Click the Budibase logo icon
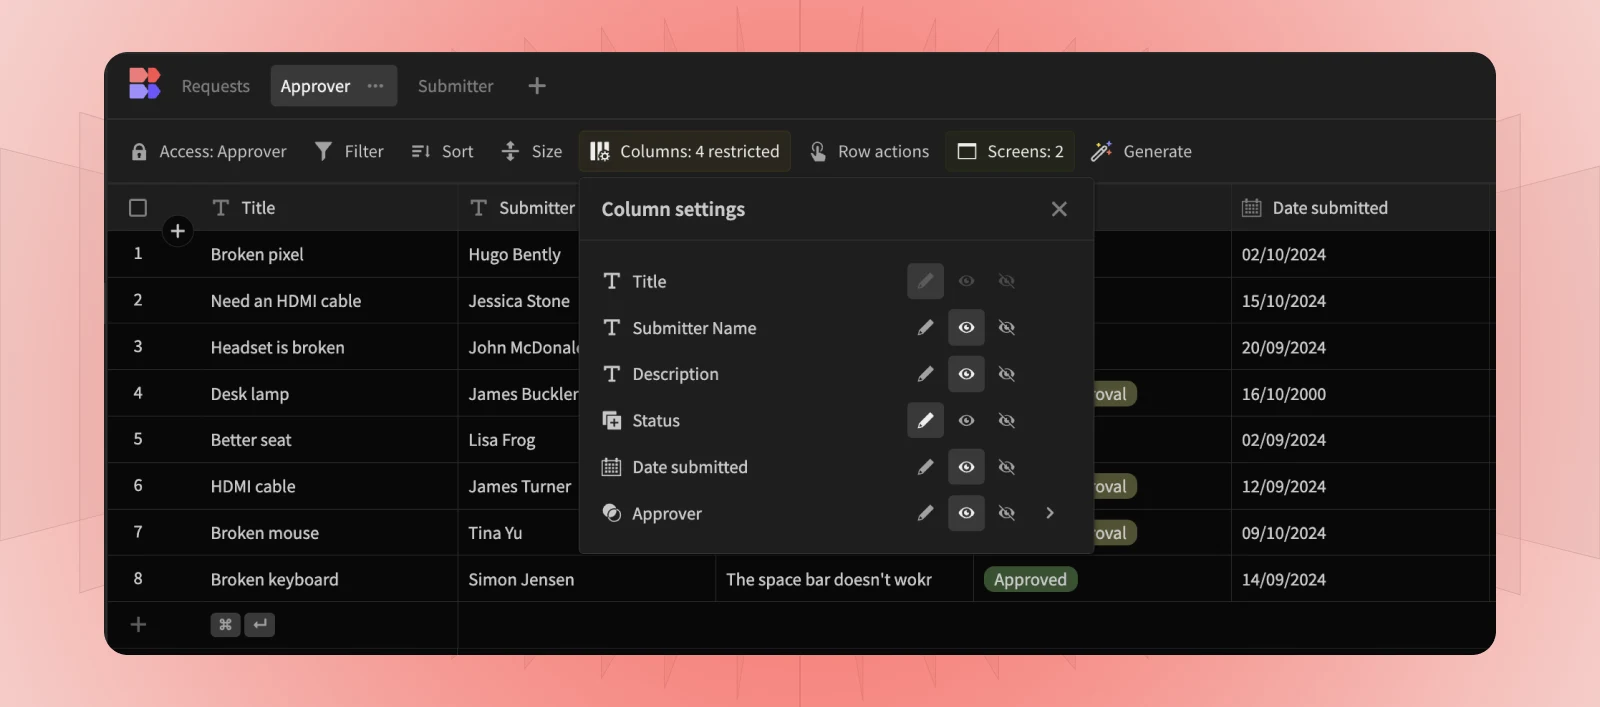Viewport: 1600px width, 707px height. click(x=144, y=84)
